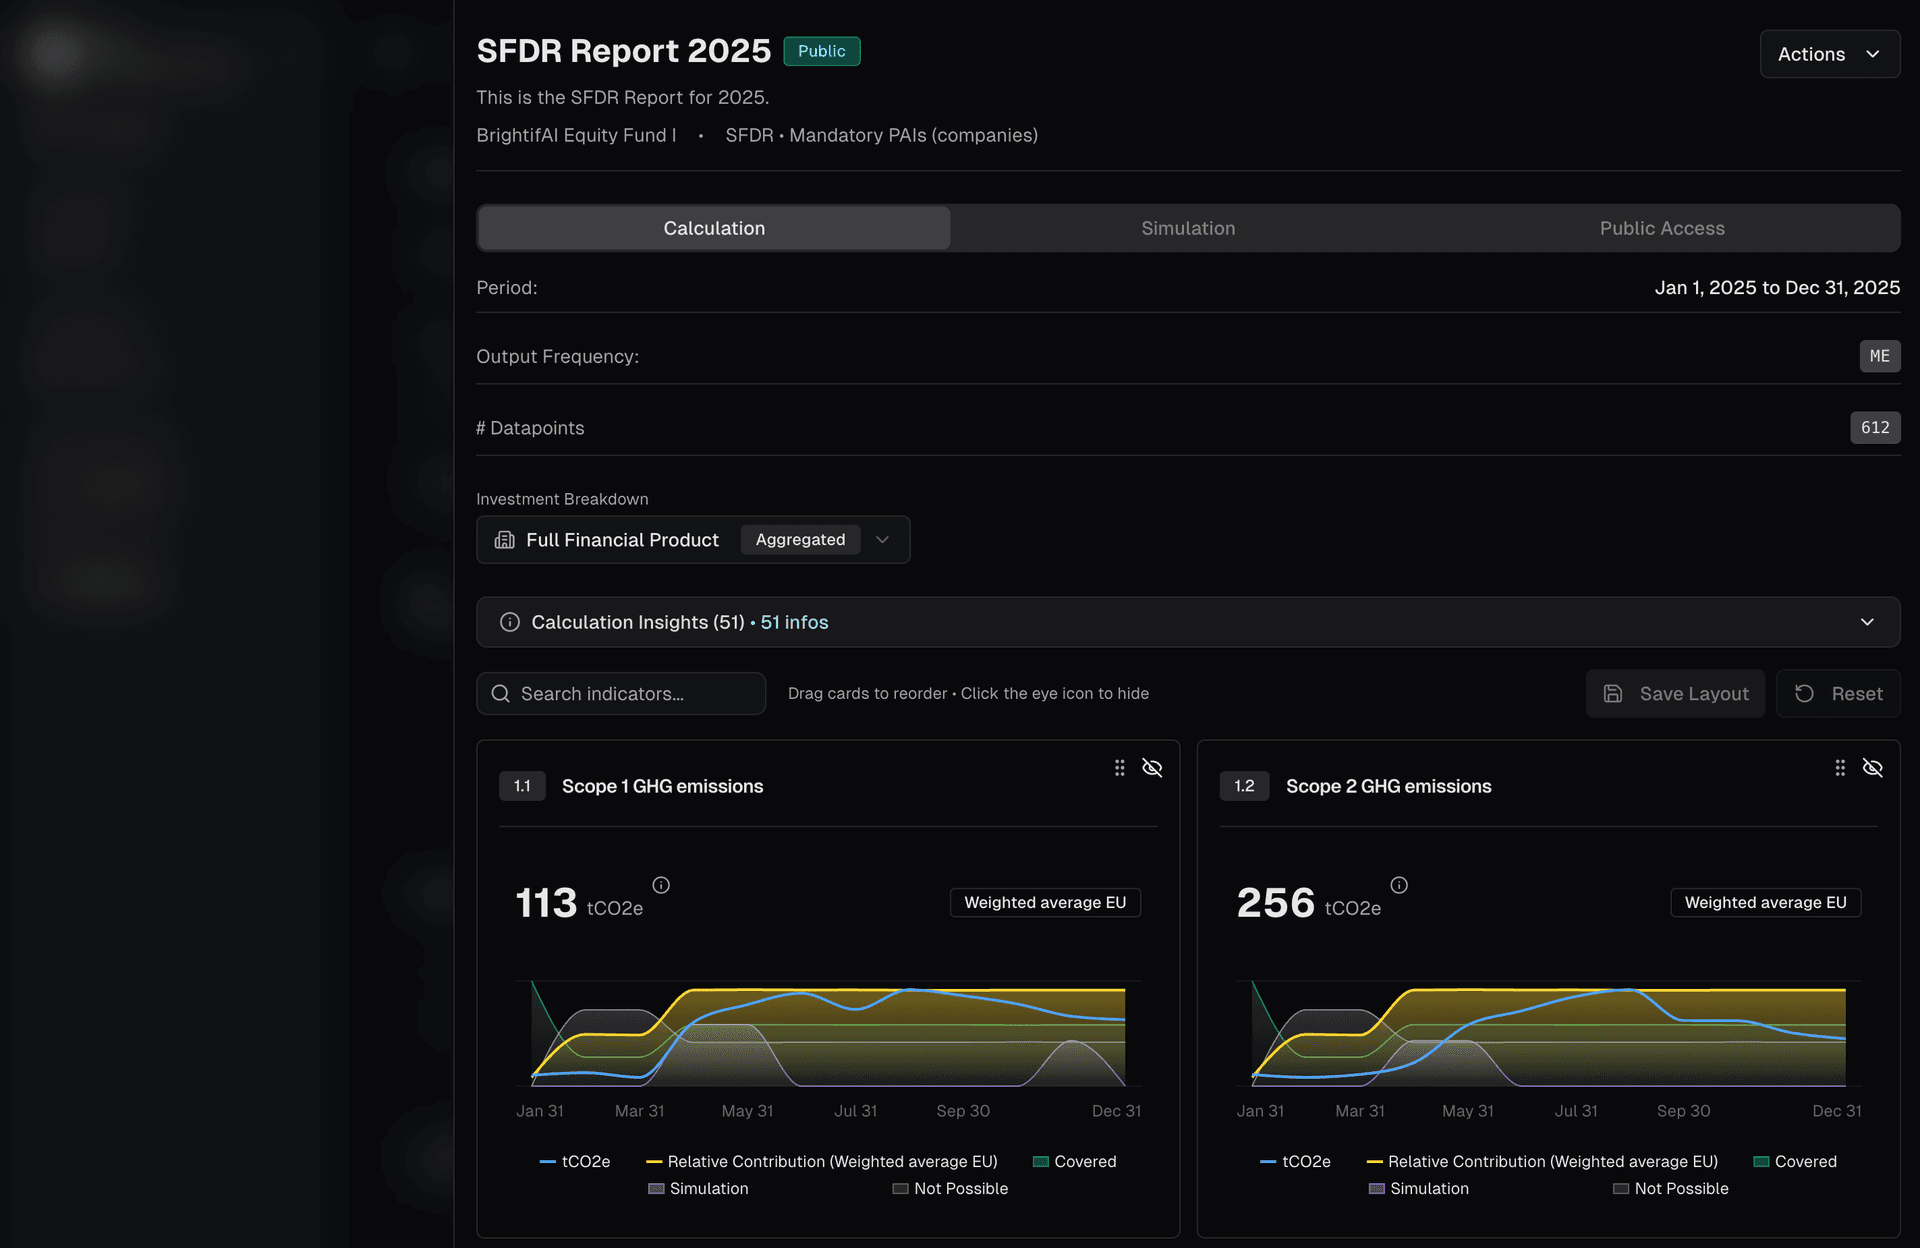Viewport: 1920px width, 1248px height.
Task: Click the info icon beside 256 tCO2e
Action: click(1399, 884)
